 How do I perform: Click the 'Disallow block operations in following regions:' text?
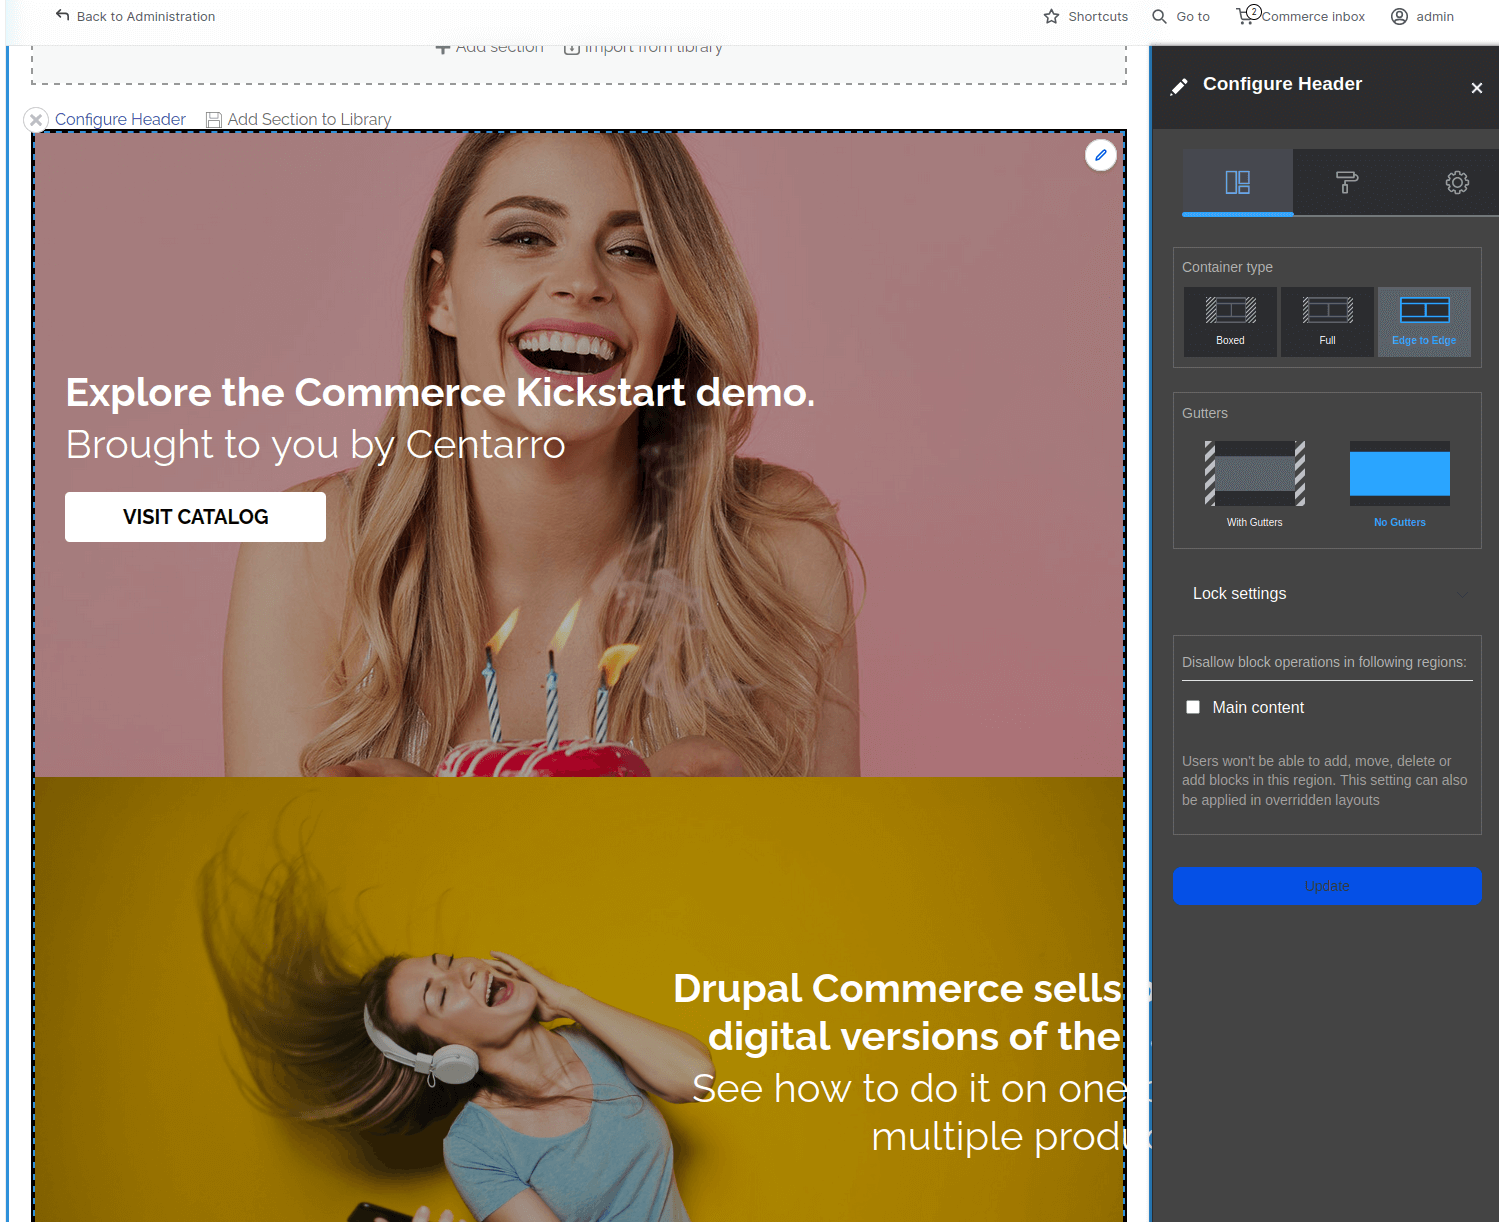(1324, 662)
